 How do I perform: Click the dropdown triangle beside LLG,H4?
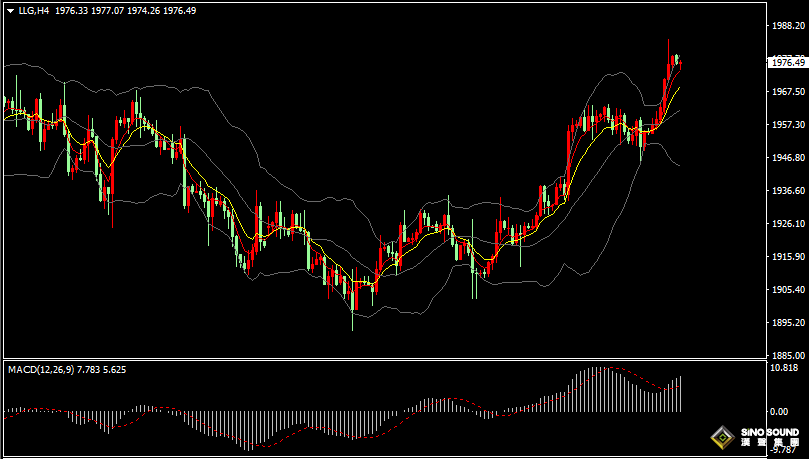(9, 9)
